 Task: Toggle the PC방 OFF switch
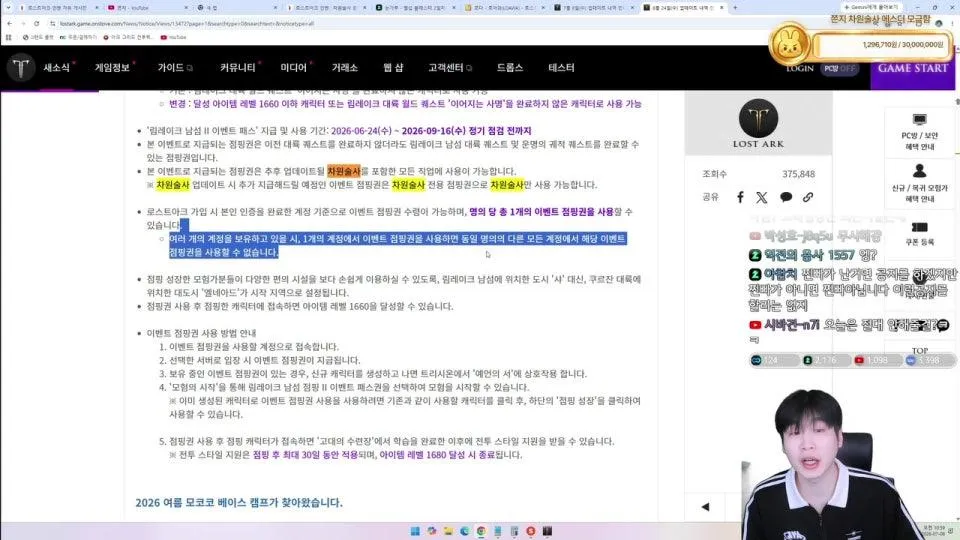coord(839,69)
